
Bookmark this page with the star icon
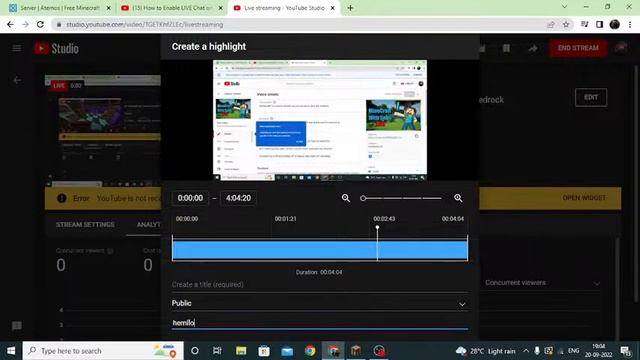point(566,24)
